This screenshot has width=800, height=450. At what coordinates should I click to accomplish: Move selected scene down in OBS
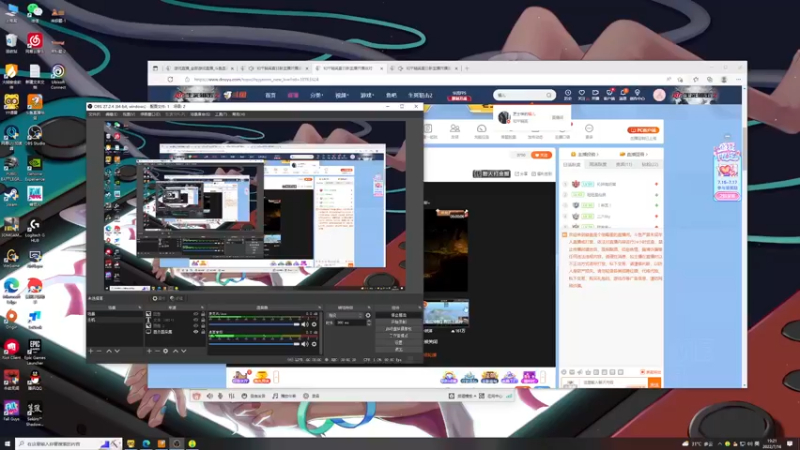tap(117, 351)
